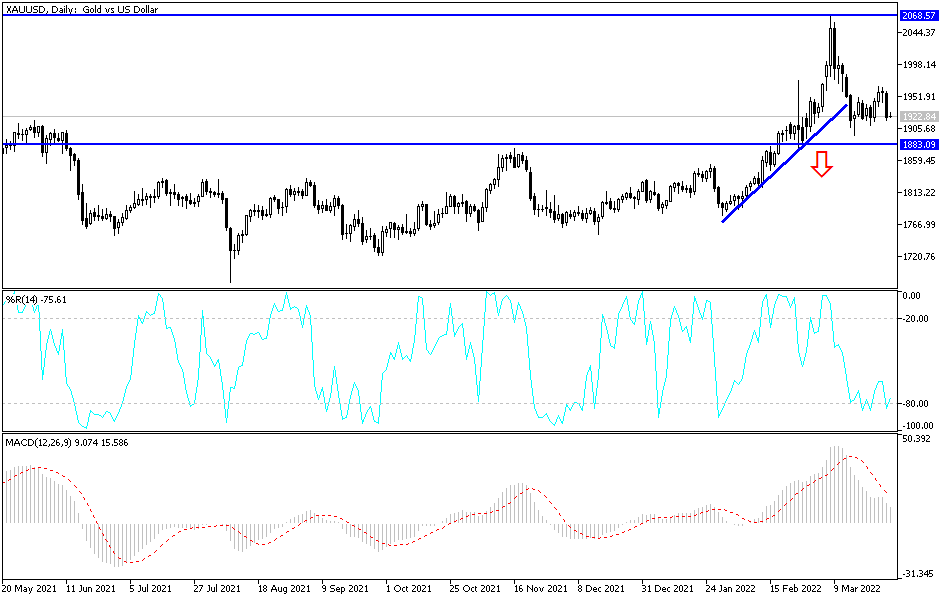This screenshot has height=600, width=950.
Task: Select the lower blue horizontal support line
Action: pyautogui.click(x=450, y=144)
